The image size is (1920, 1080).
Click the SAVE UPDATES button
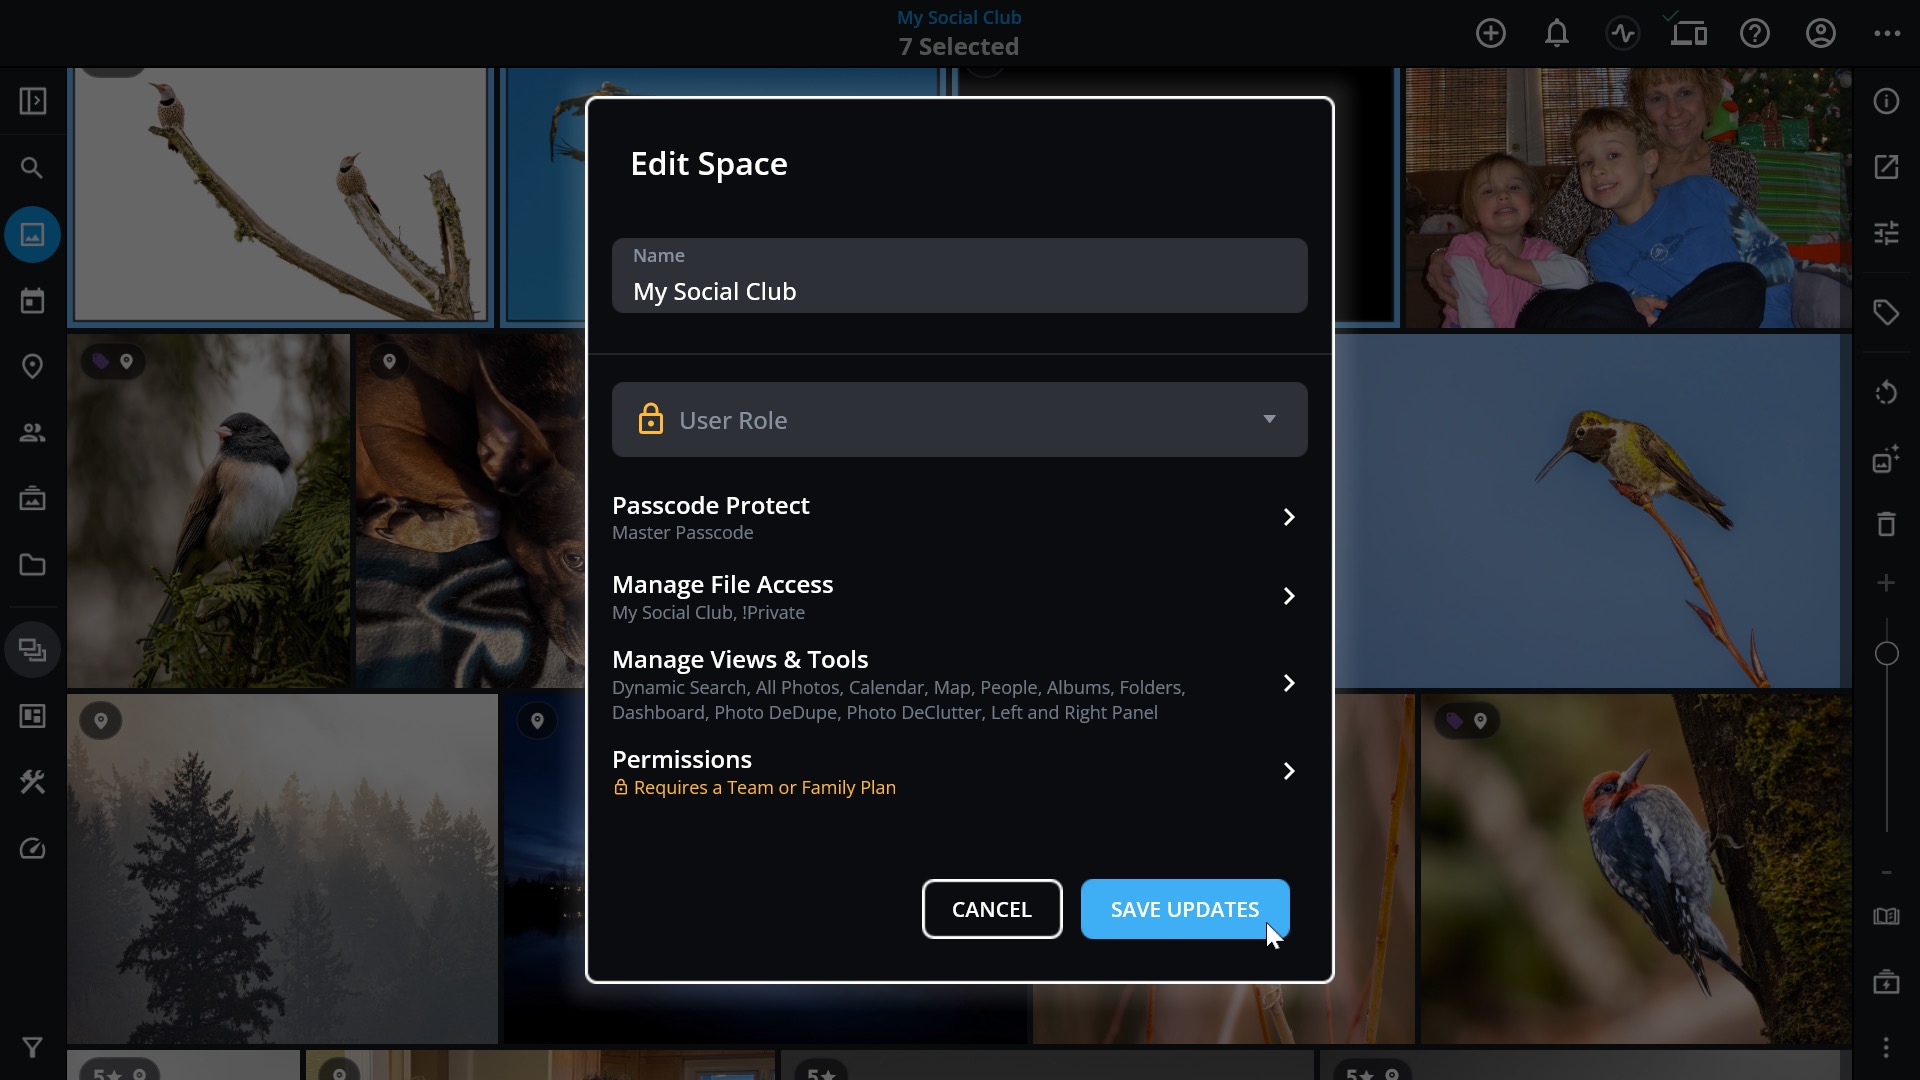tap(1184, 909)
